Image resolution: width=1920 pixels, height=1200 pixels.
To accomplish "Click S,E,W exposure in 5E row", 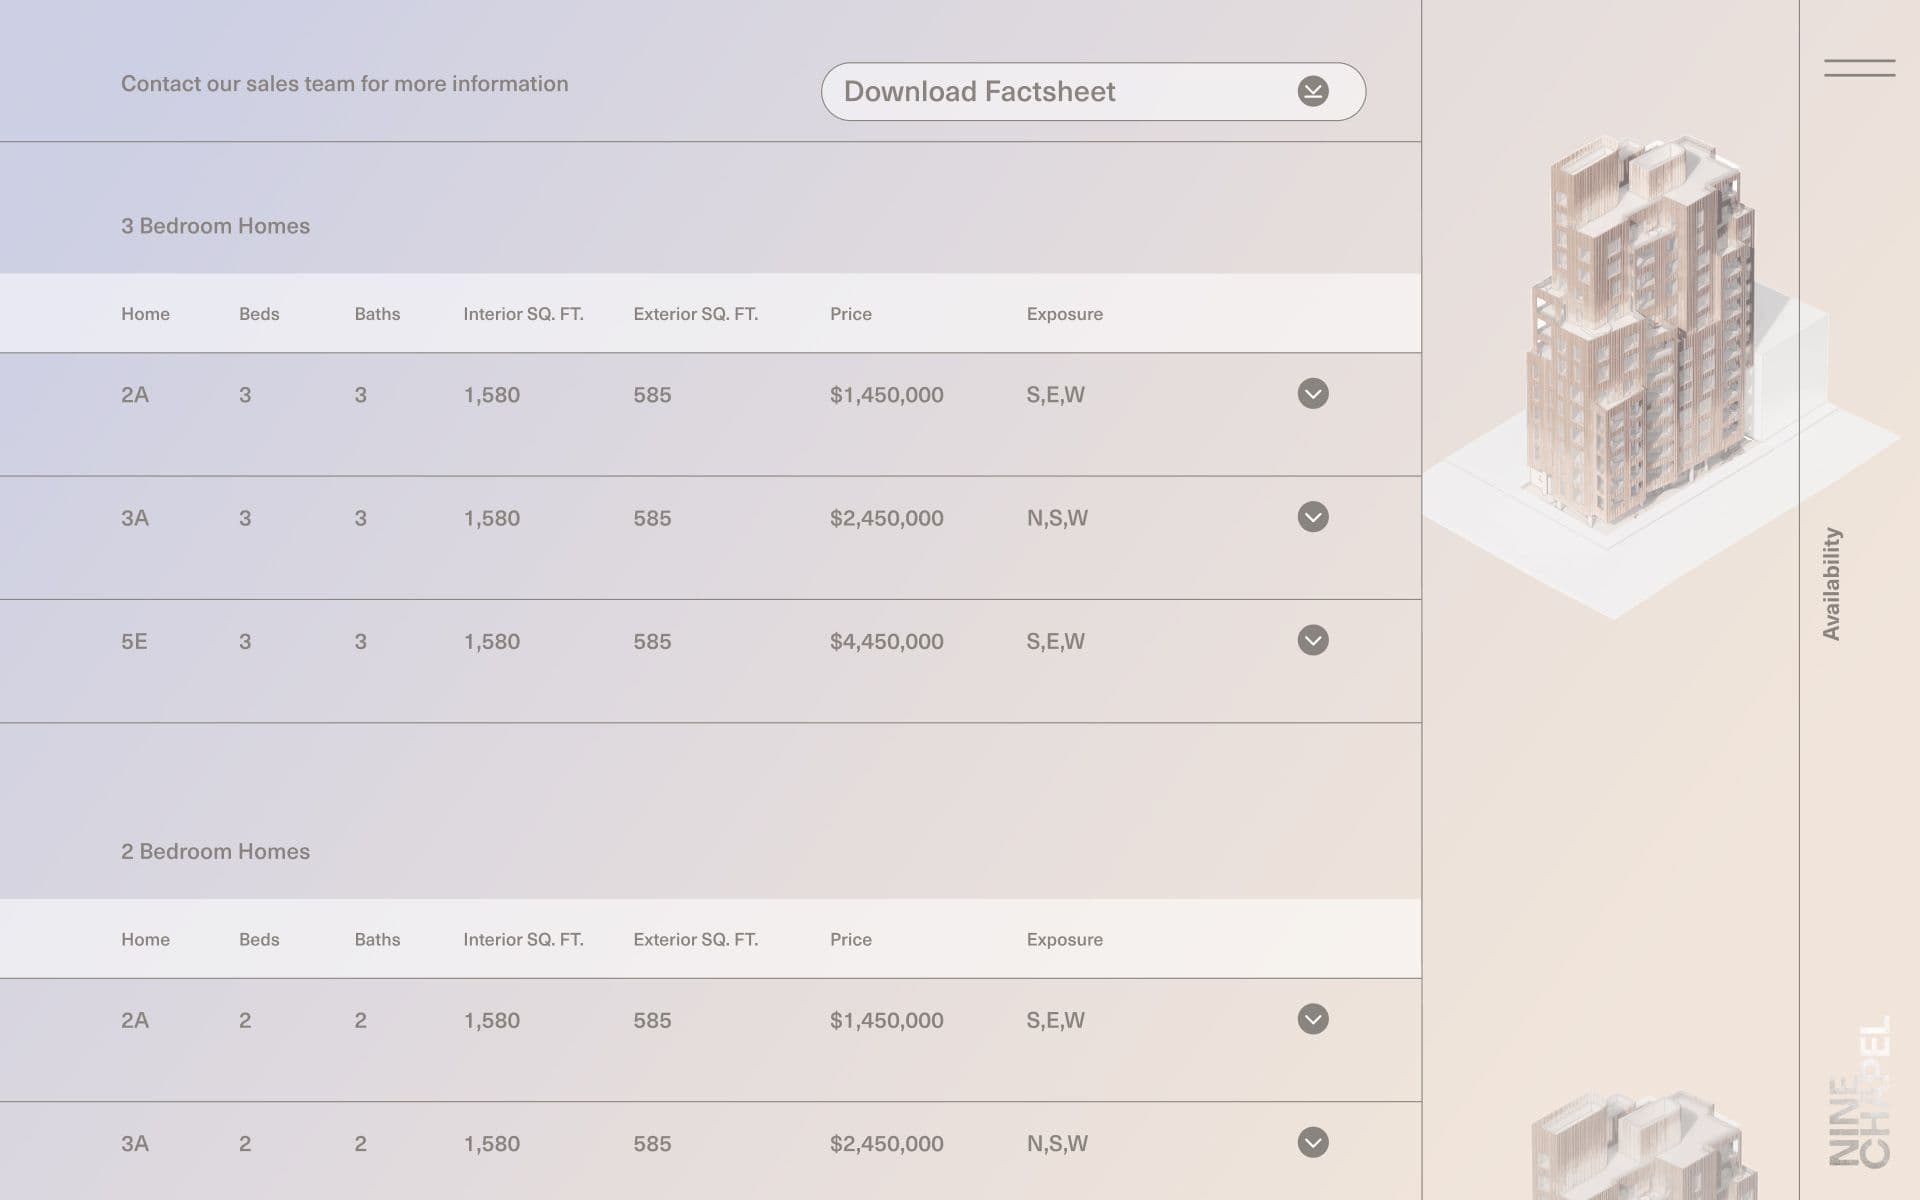I will 1055,642.
